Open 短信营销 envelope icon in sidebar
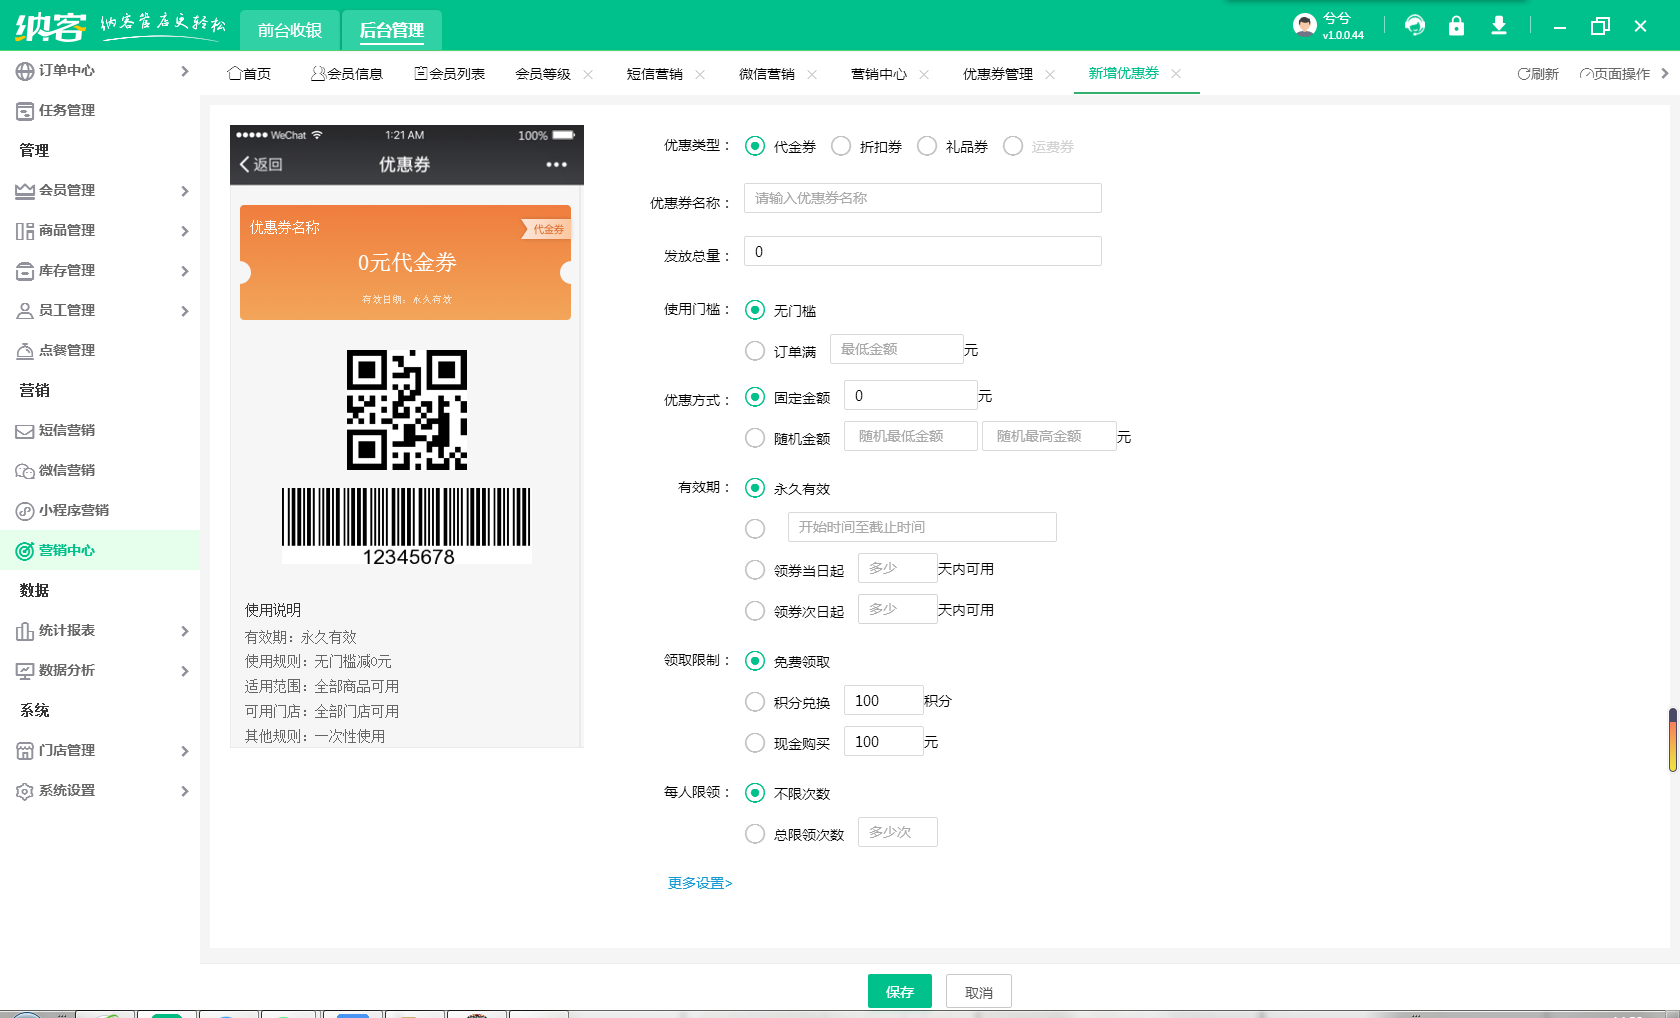1680x1018 pixels. (x=25, y=431)
